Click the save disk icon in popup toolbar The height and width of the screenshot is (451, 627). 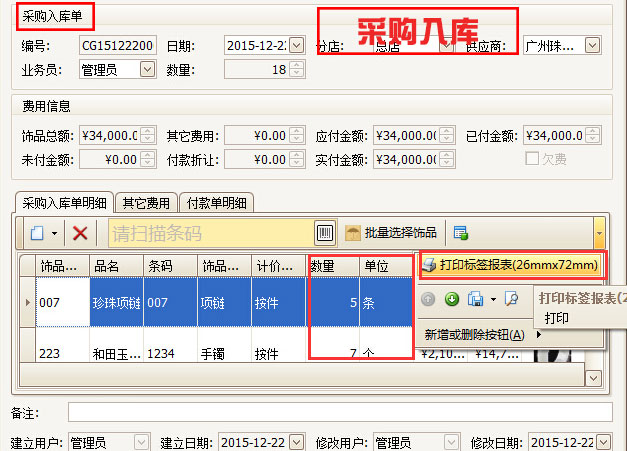(x=476, y=298)
